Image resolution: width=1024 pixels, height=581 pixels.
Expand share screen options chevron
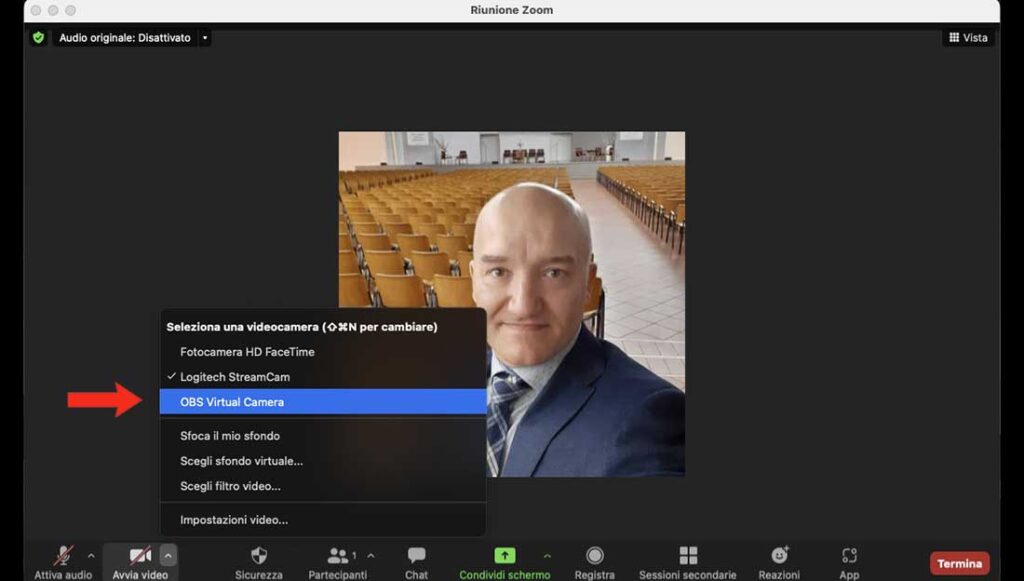pyautogui.click(x=547, y=556)
